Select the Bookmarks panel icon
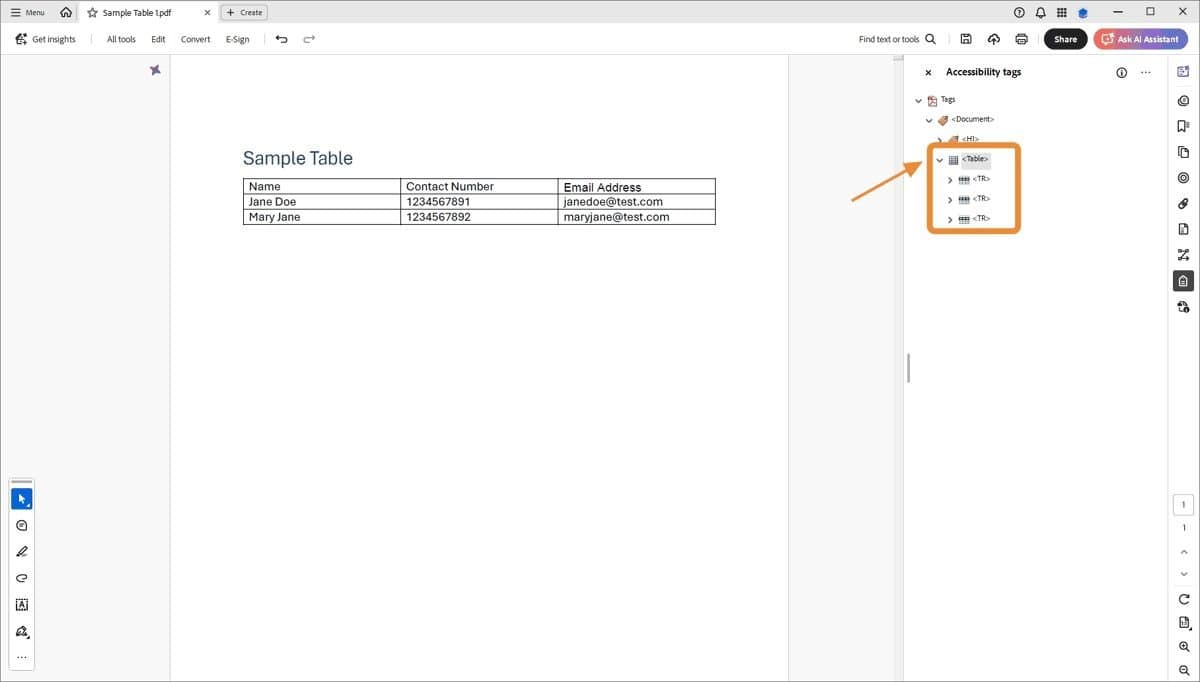 coord(1183,126)
